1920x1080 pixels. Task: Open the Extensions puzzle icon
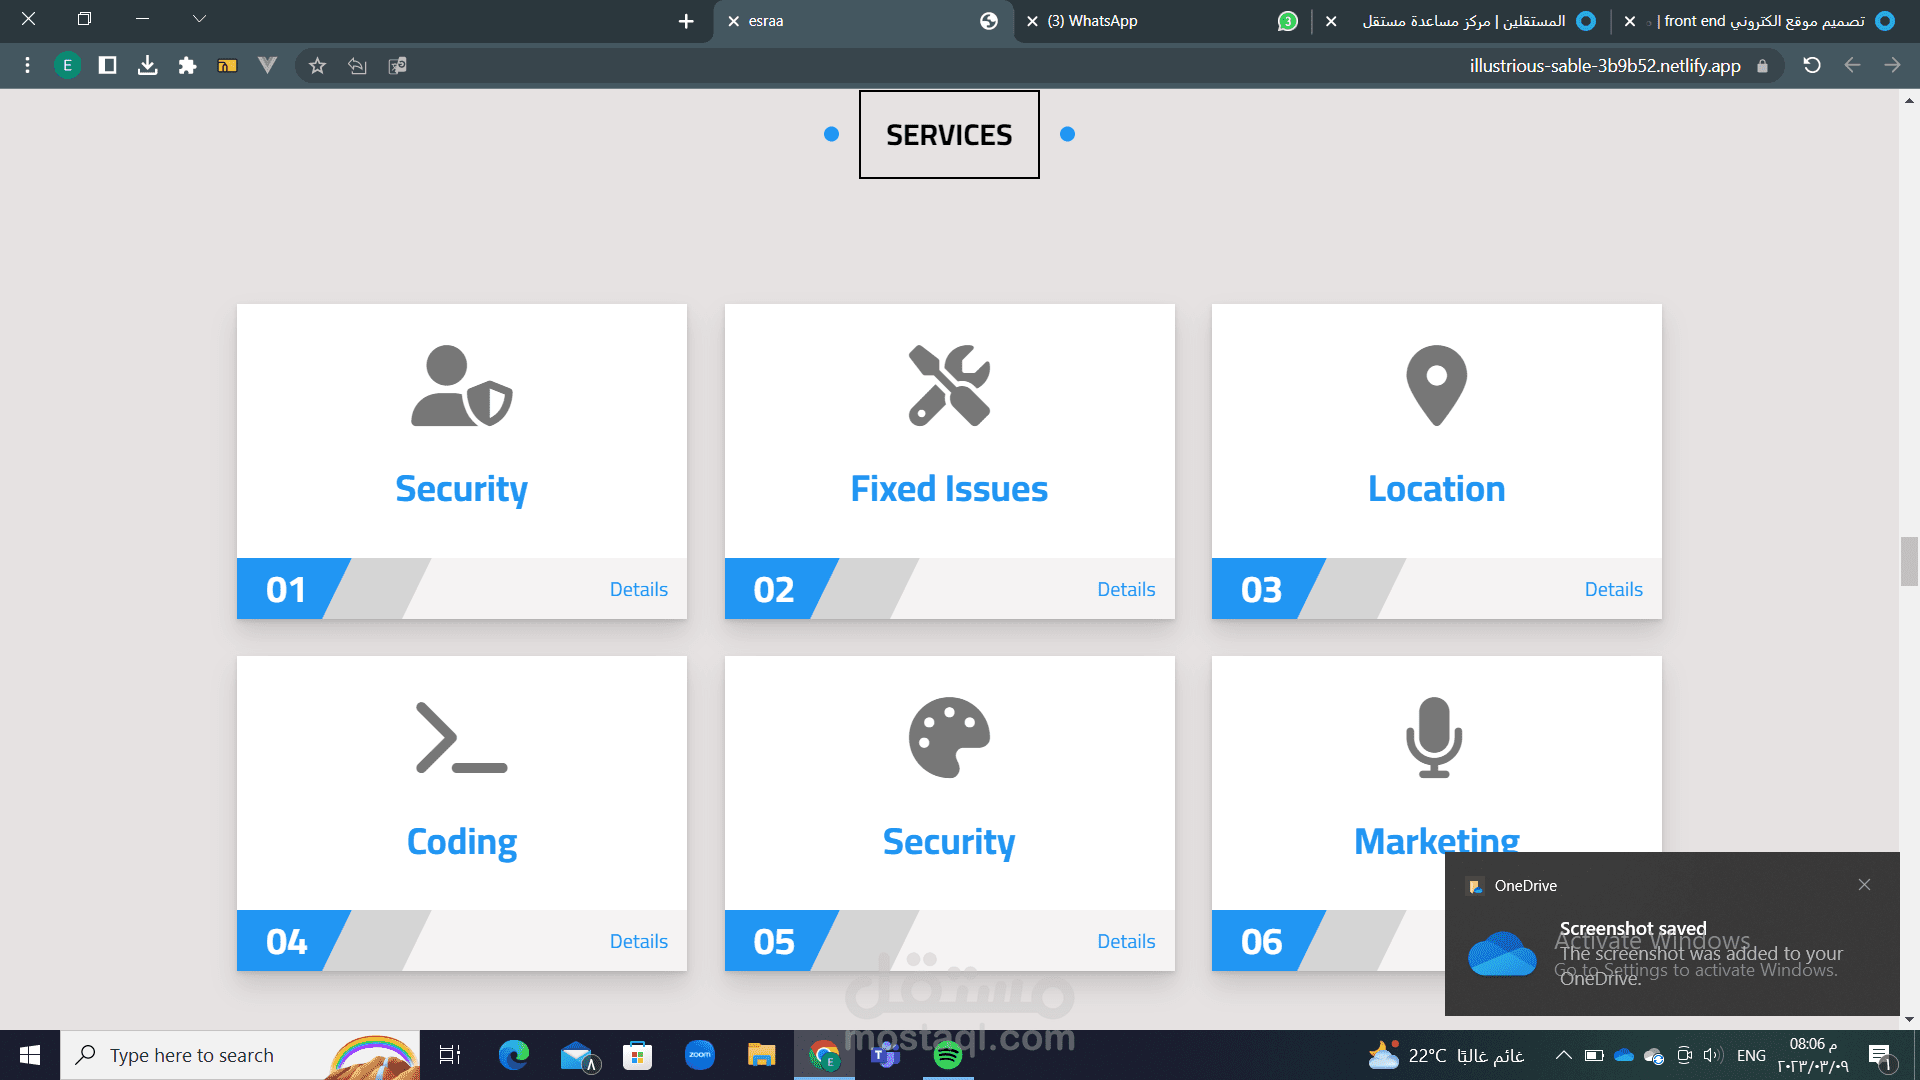click(x=187, y=66)
